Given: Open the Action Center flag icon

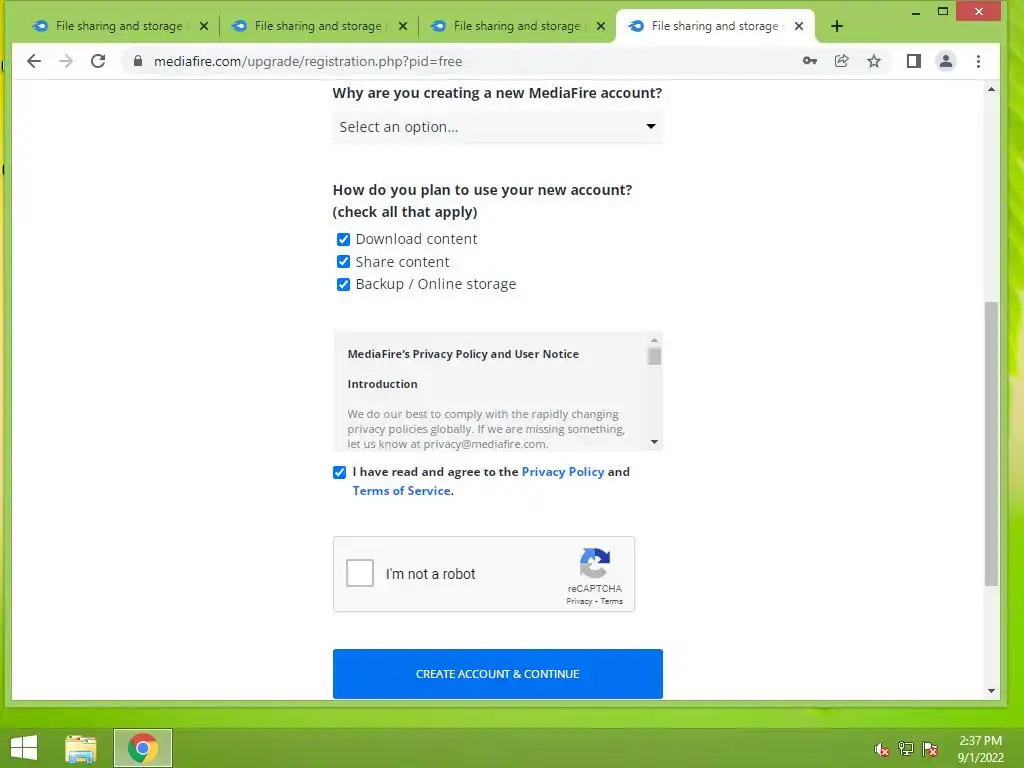Looking at the screenshot, I should [x=930, y=749].
